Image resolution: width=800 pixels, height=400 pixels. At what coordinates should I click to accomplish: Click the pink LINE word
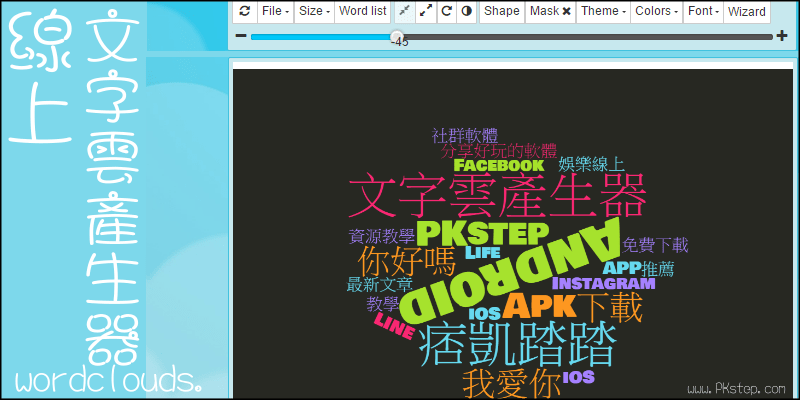(393, 326)
